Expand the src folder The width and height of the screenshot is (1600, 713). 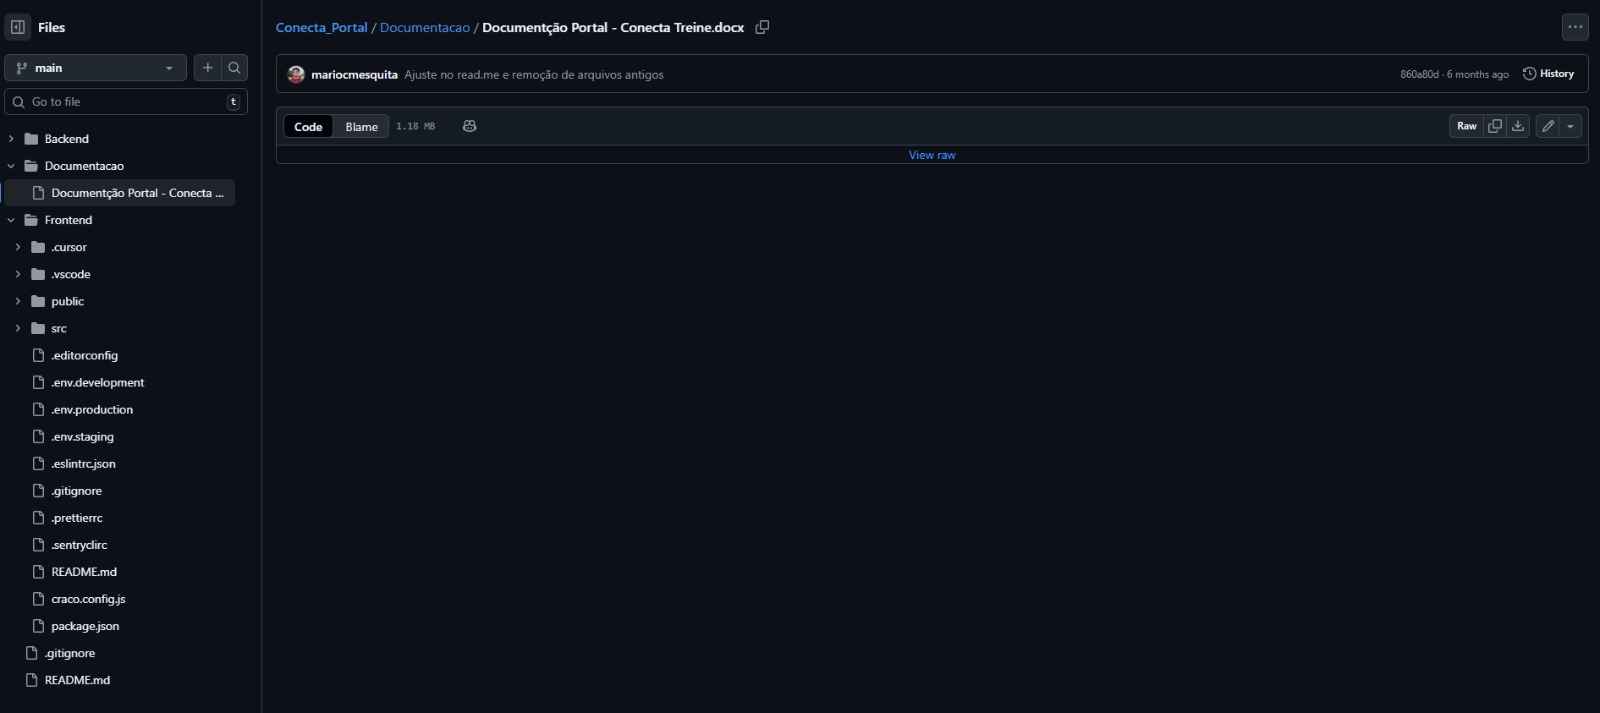click(18, 328)
